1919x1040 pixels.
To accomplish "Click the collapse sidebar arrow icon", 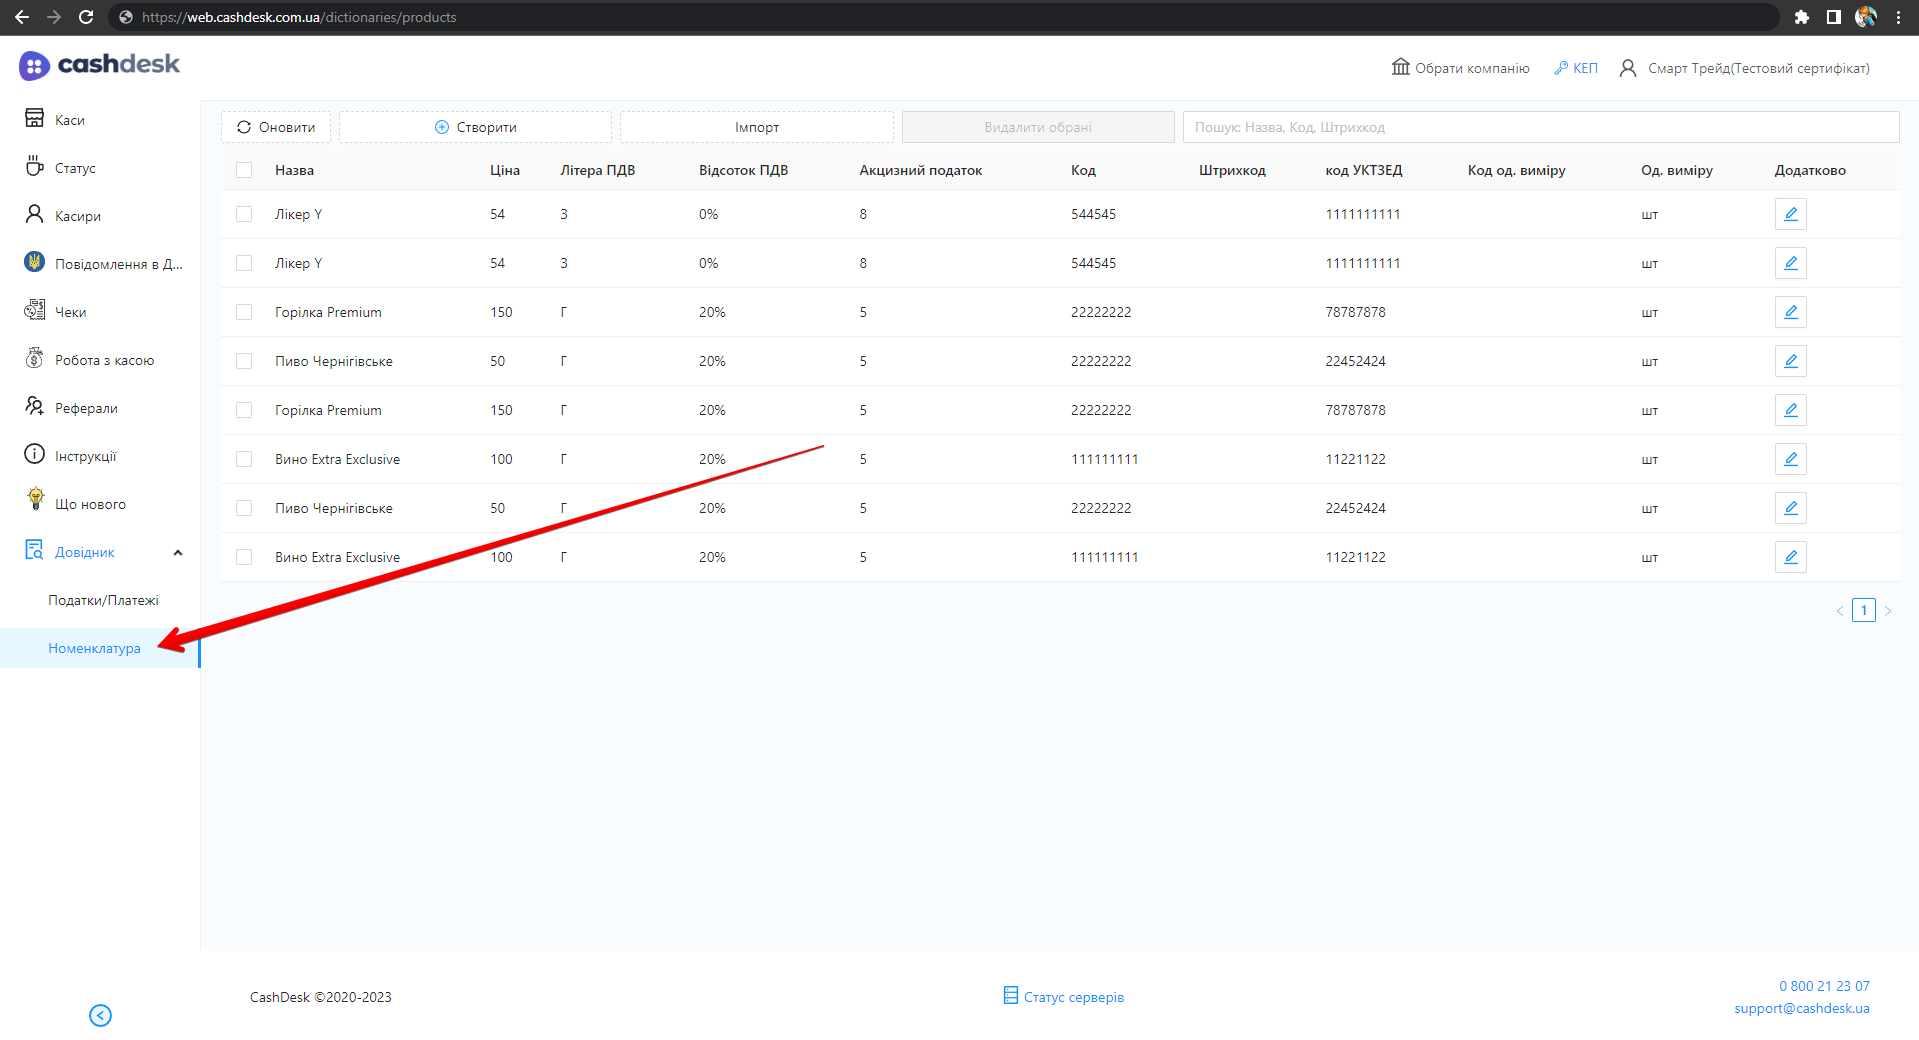I will click(x=100, y=1015).
